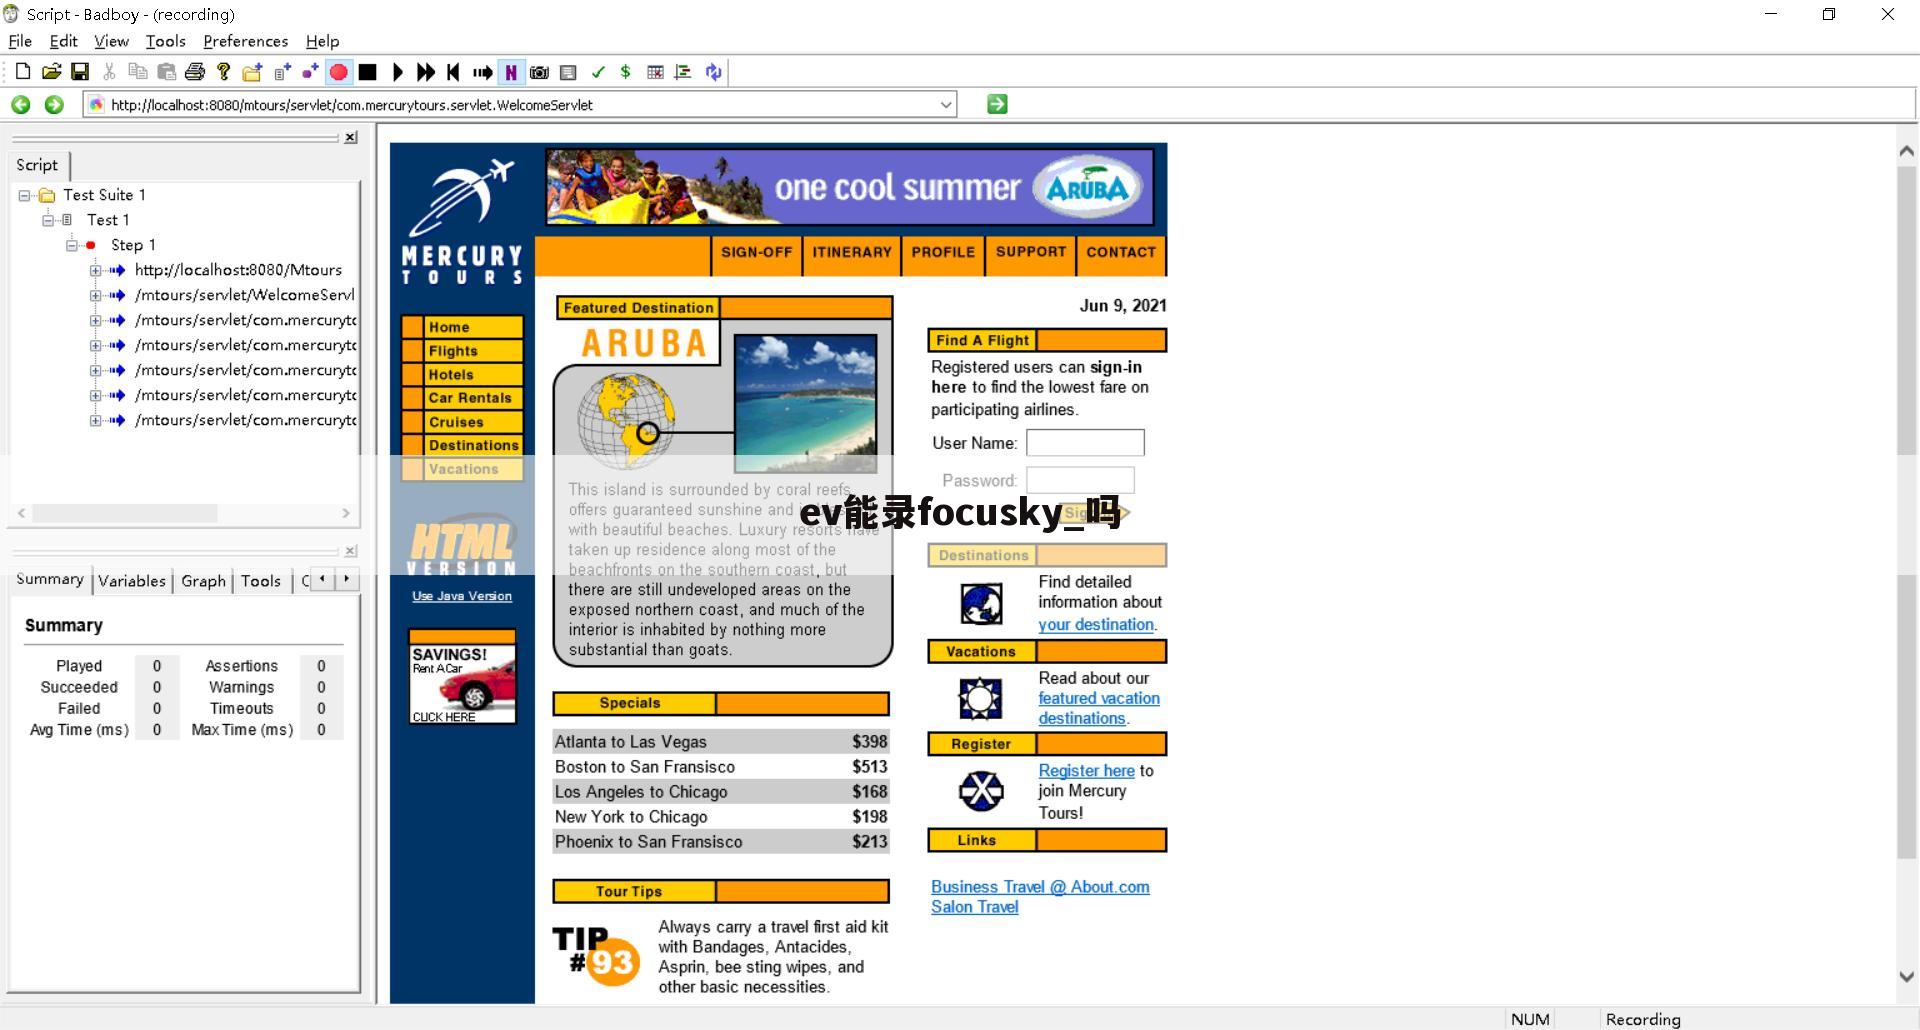
Task: Click the form values icon next to the camera
Action: (569, 72)
